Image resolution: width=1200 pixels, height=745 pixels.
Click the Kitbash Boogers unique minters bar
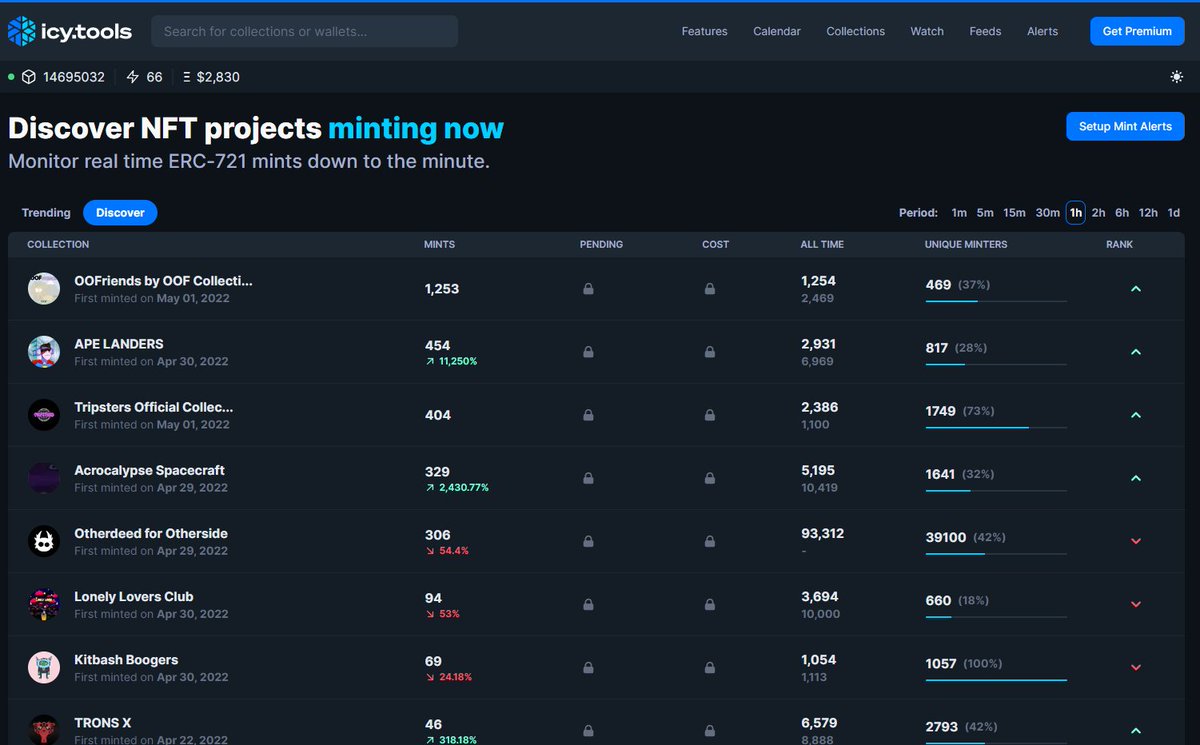click(x=996, y=679)
